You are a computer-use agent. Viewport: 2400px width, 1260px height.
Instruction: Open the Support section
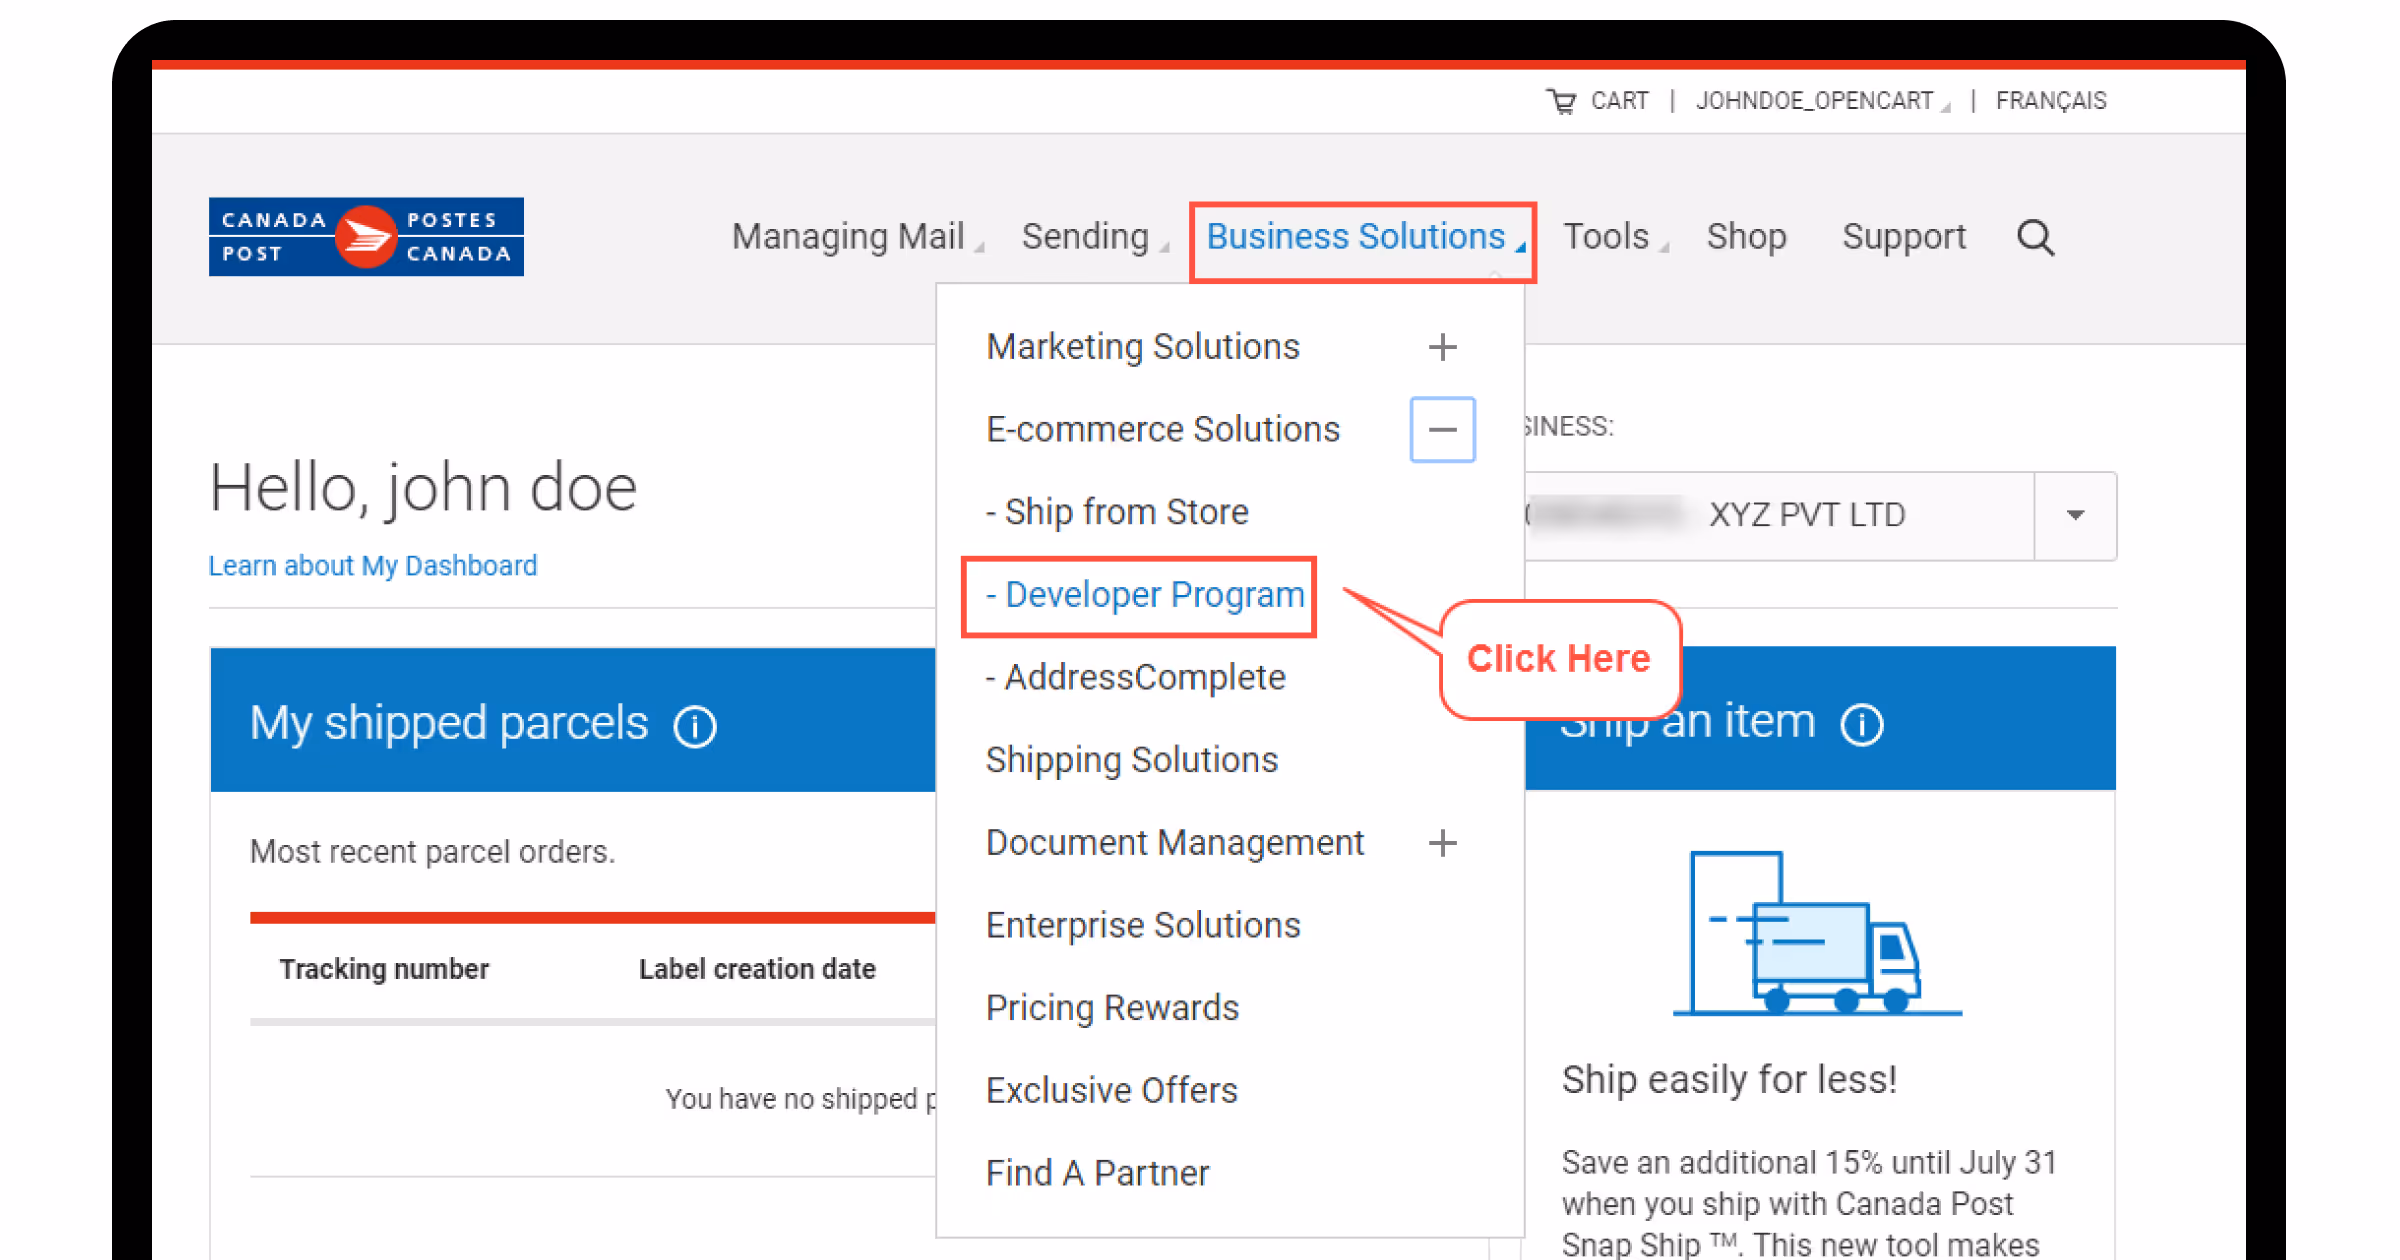[x=1903, y=236]
